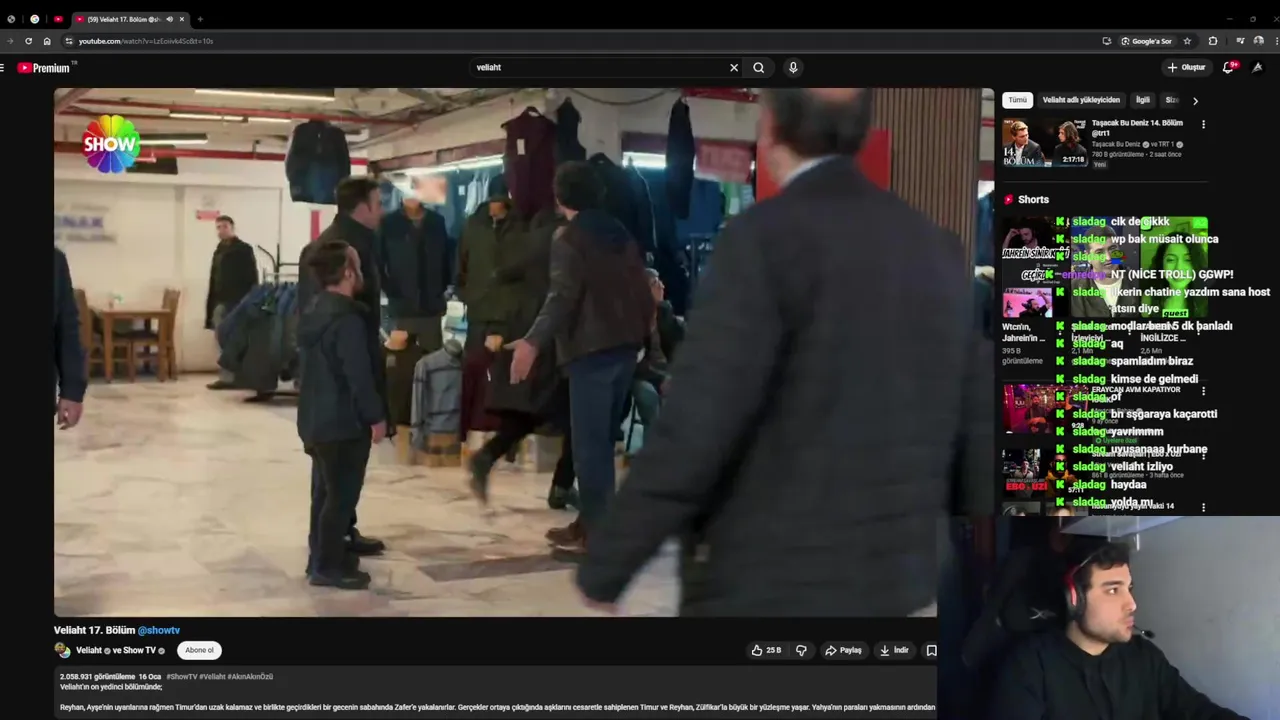The height and width of the screenshot is (720, 1280).
Task: Open the Veliaht channel name link
Action: (x=89, y=650)
